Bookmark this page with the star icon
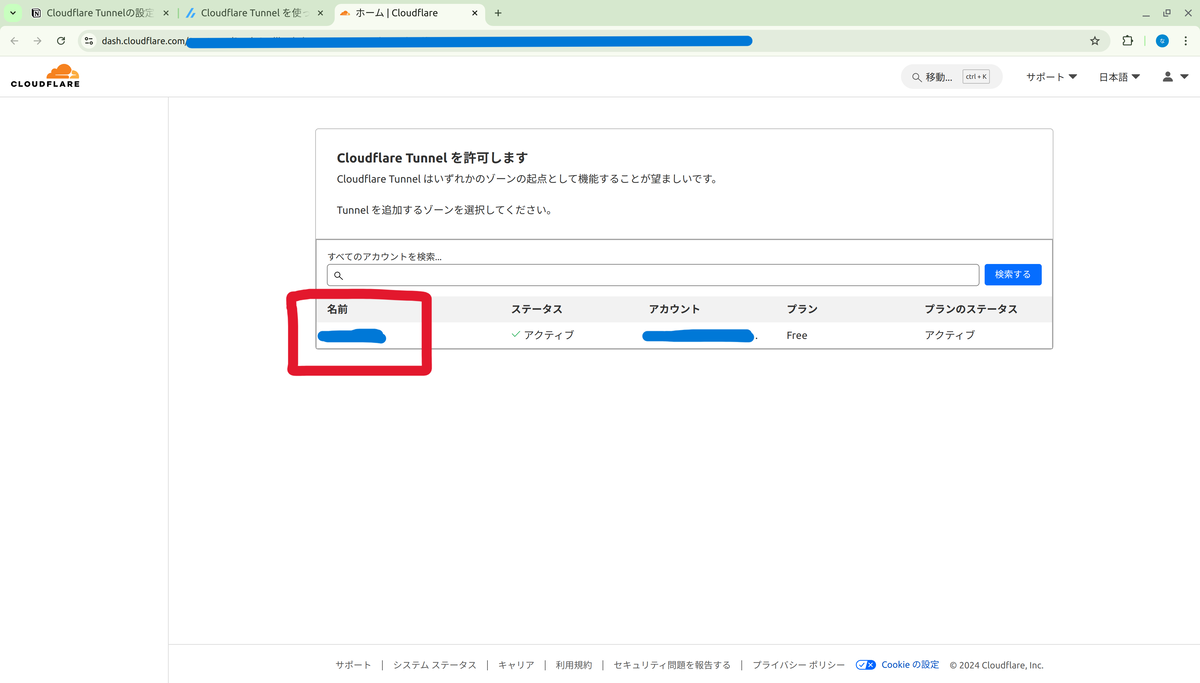Screen dimensions: 1200x683 tap(1095, 41)
